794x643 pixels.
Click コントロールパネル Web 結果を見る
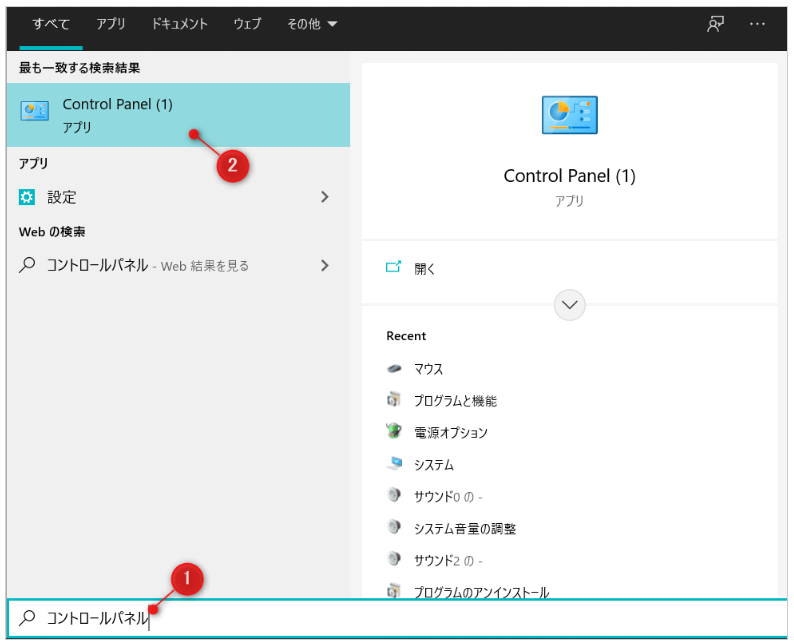178,265
